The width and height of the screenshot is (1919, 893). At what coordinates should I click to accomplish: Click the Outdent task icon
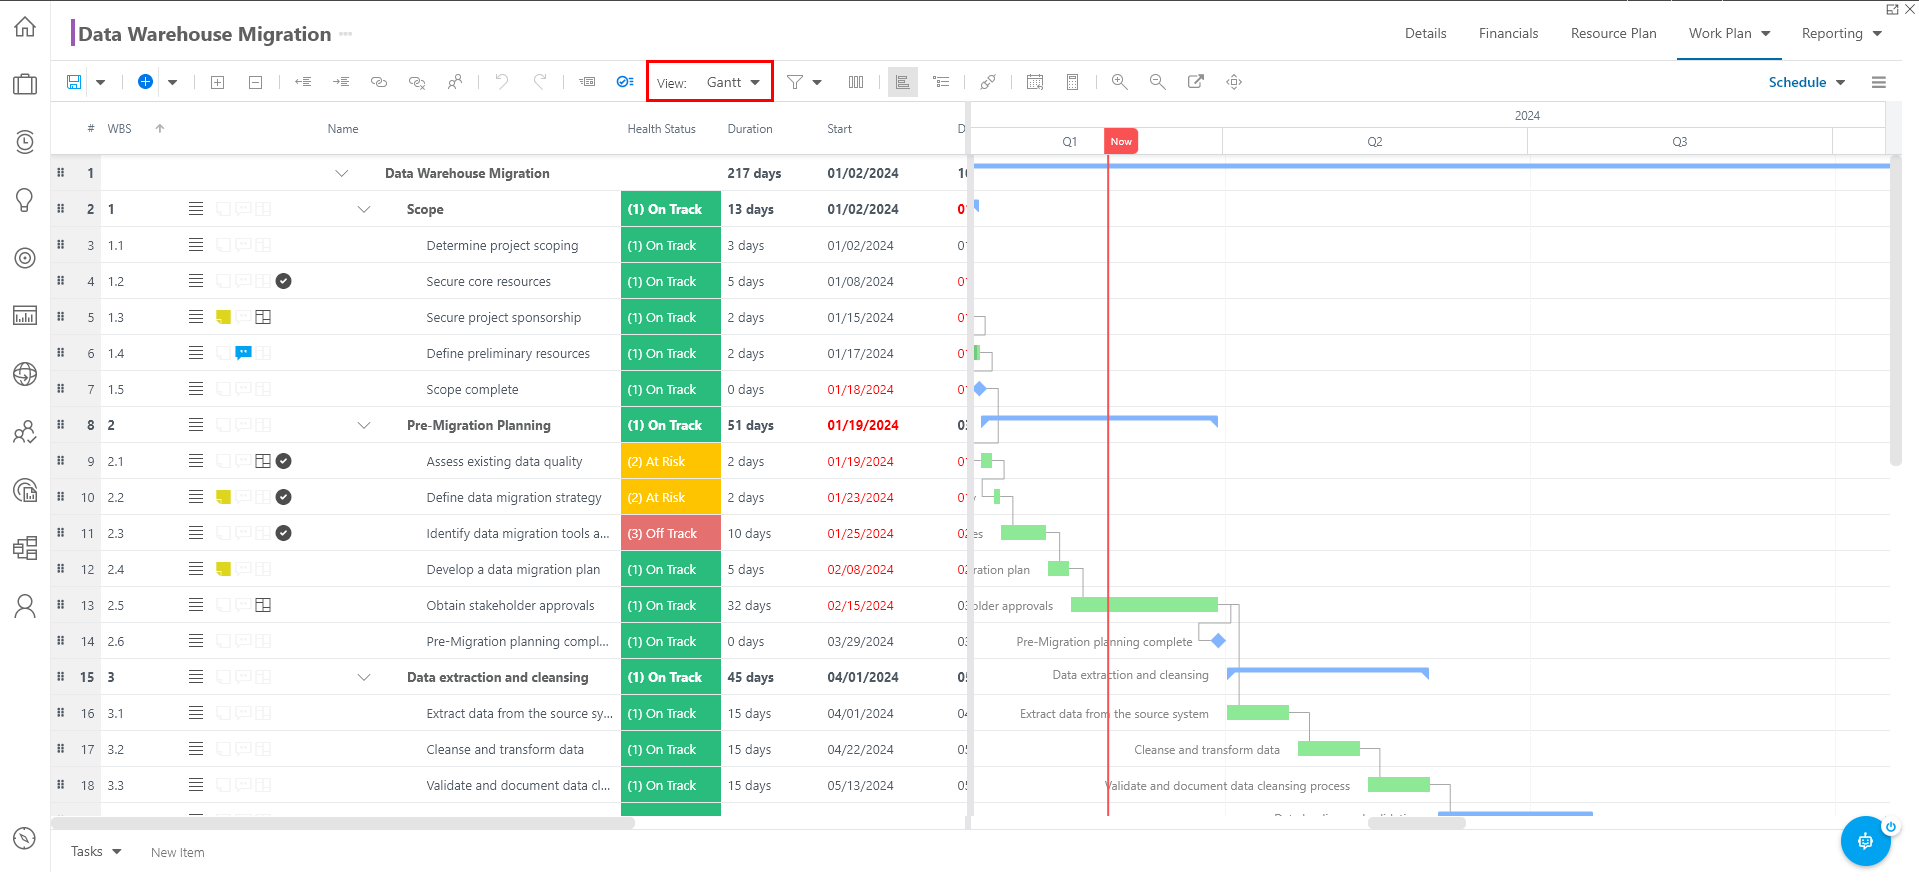[303, 82]
